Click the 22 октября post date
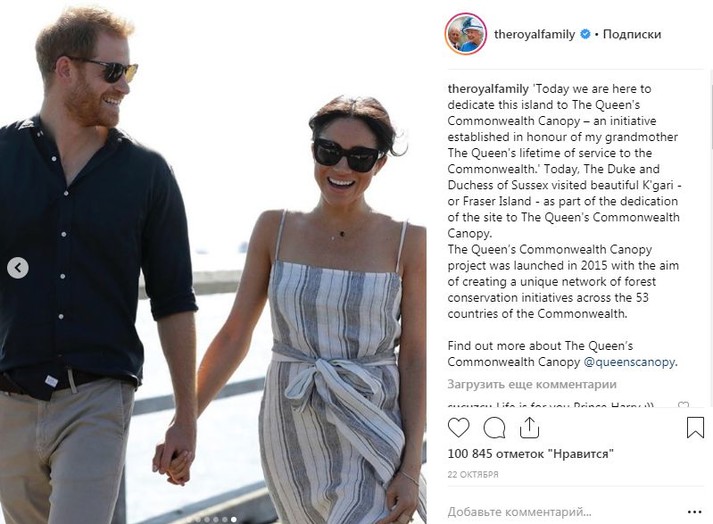This screenshot has width=713, height=524. [x=475, y=472]
